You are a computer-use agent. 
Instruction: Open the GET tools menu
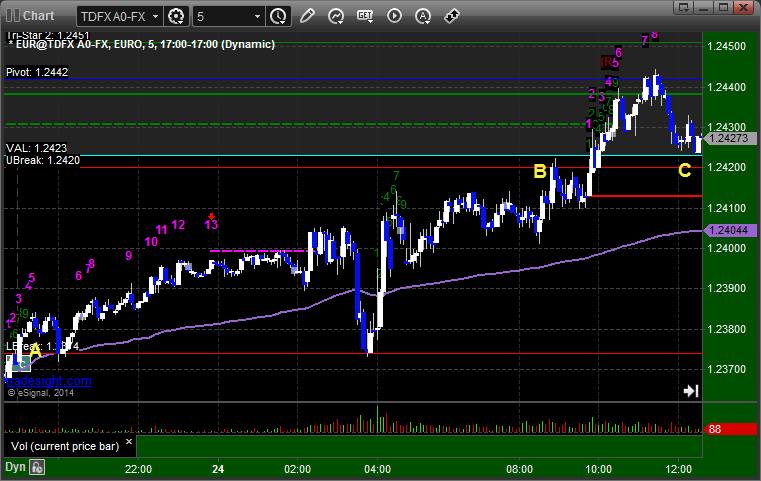[x=365, y=16]
